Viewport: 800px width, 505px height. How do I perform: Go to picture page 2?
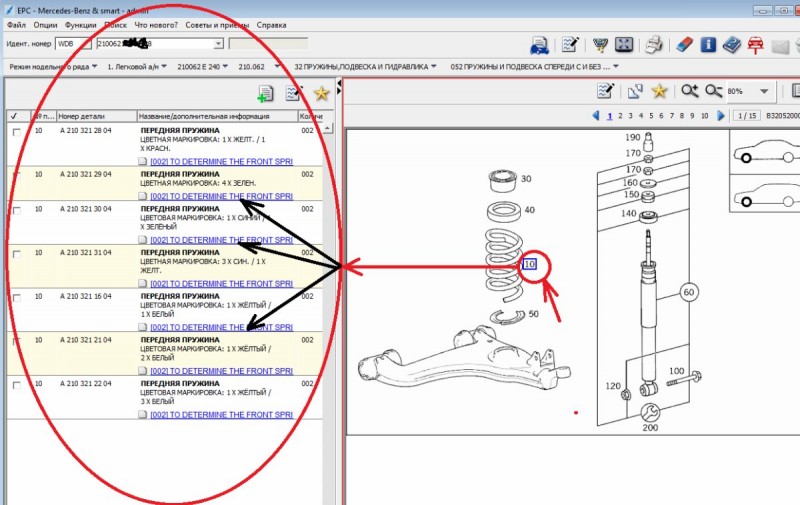click(x=620, y=116)
